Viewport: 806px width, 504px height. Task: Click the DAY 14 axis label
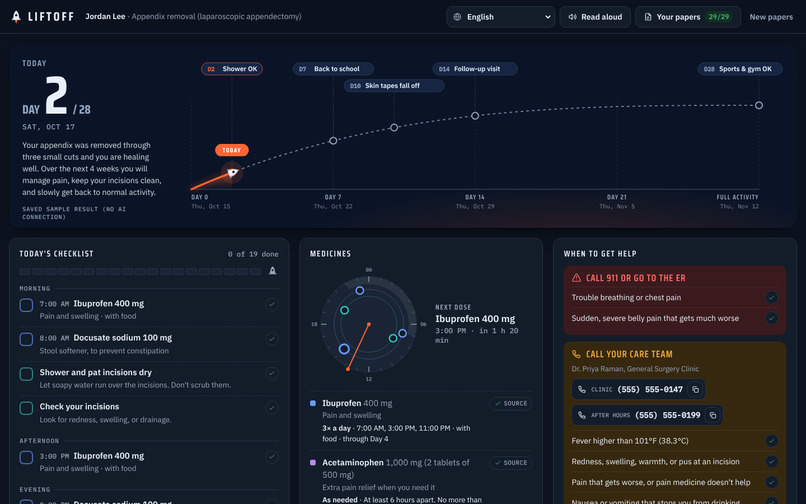(474, 197)
